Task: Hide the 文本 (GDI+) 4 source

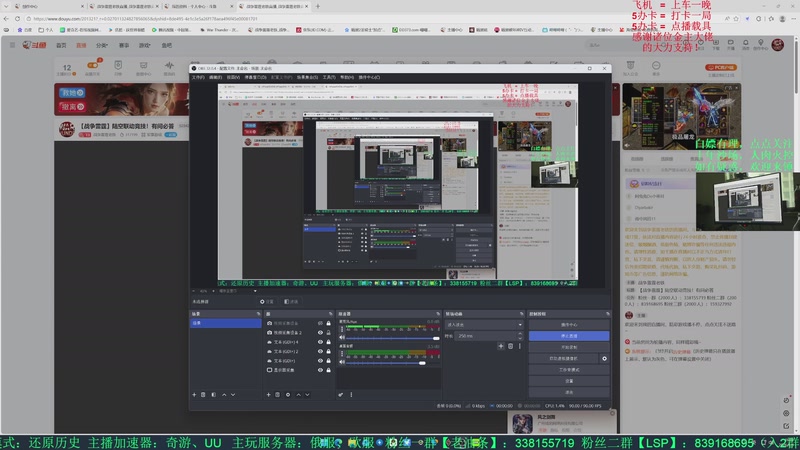Action: pos(320,342)
